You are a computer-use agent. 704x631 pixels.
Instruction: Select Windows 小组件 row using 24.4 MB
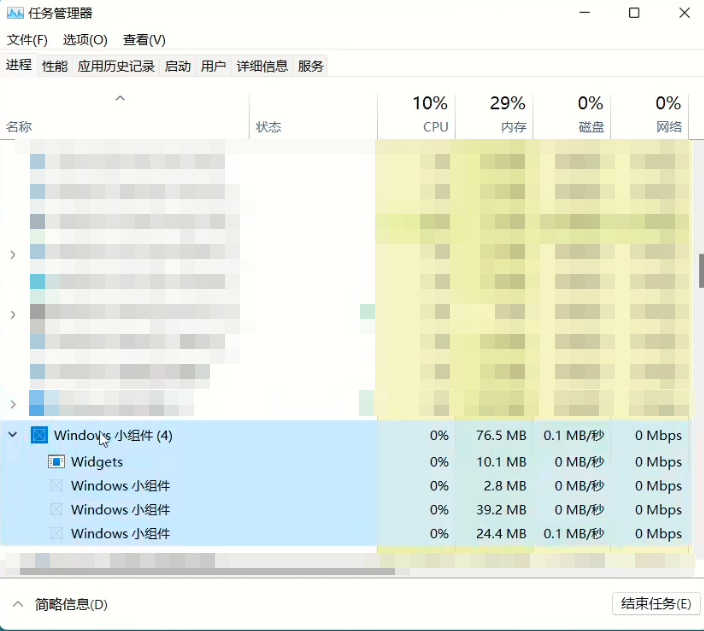pyautogui.click(x=345, y=533)
